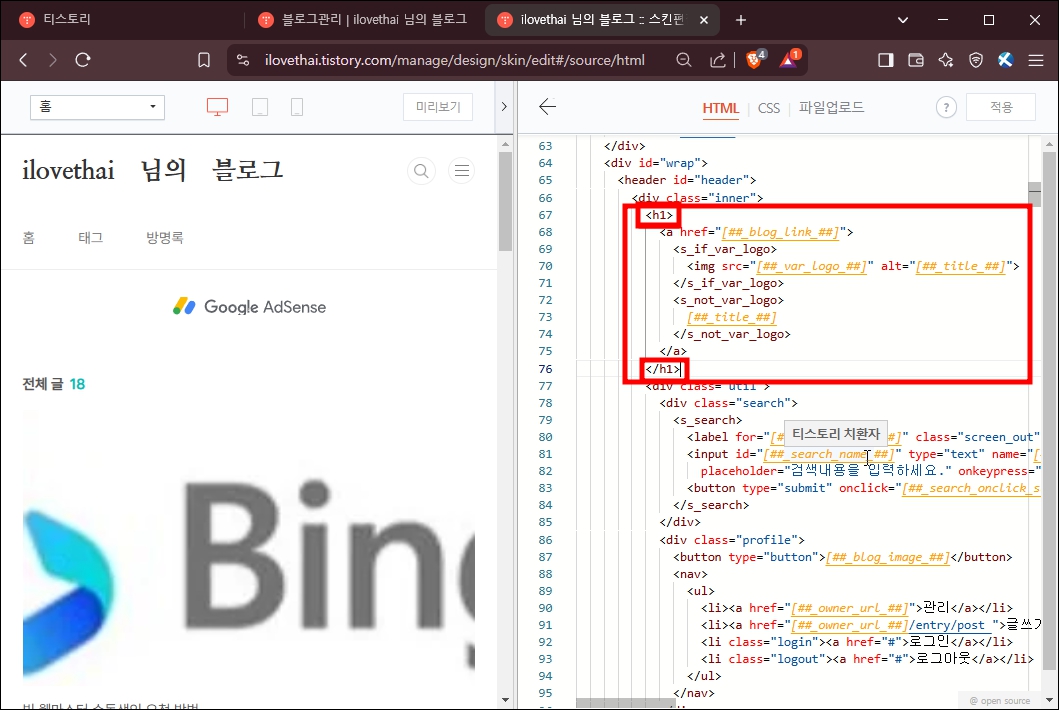
Task: Open Brave Leo AI sparkle icon
Action: pyautogui.click(x=946, y=59)
